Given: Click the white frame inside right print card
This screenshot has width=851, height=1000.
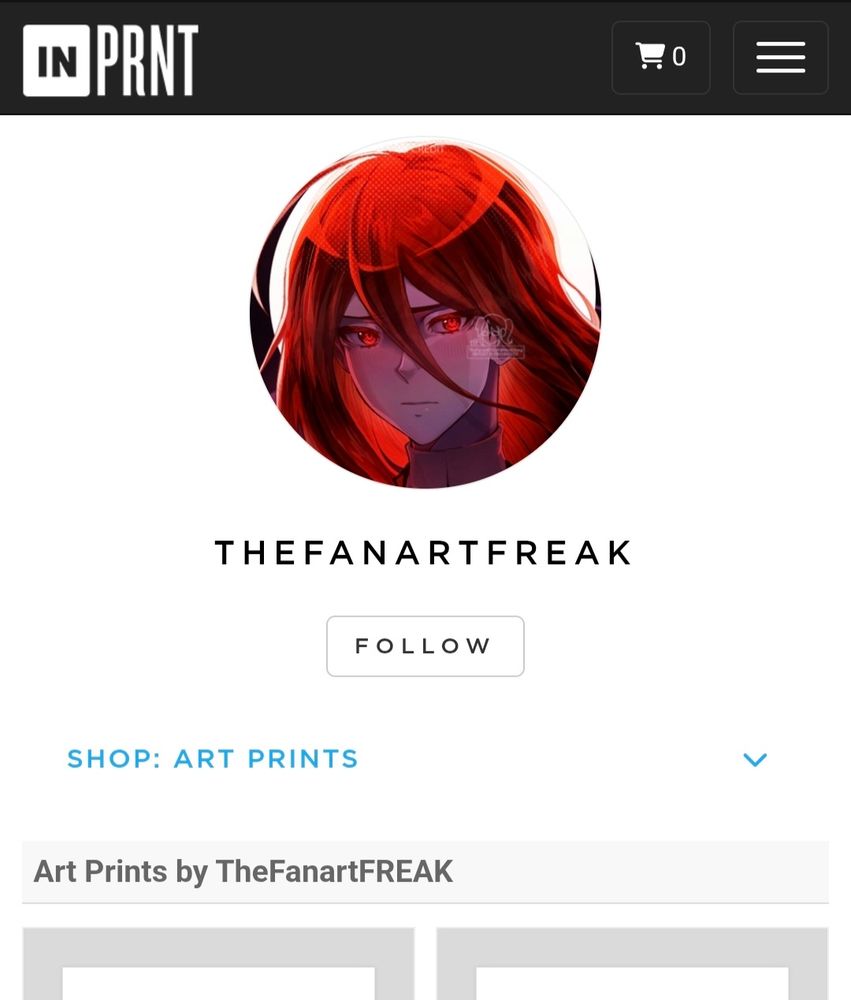Looking at the screenshot, I should (632, 983).
